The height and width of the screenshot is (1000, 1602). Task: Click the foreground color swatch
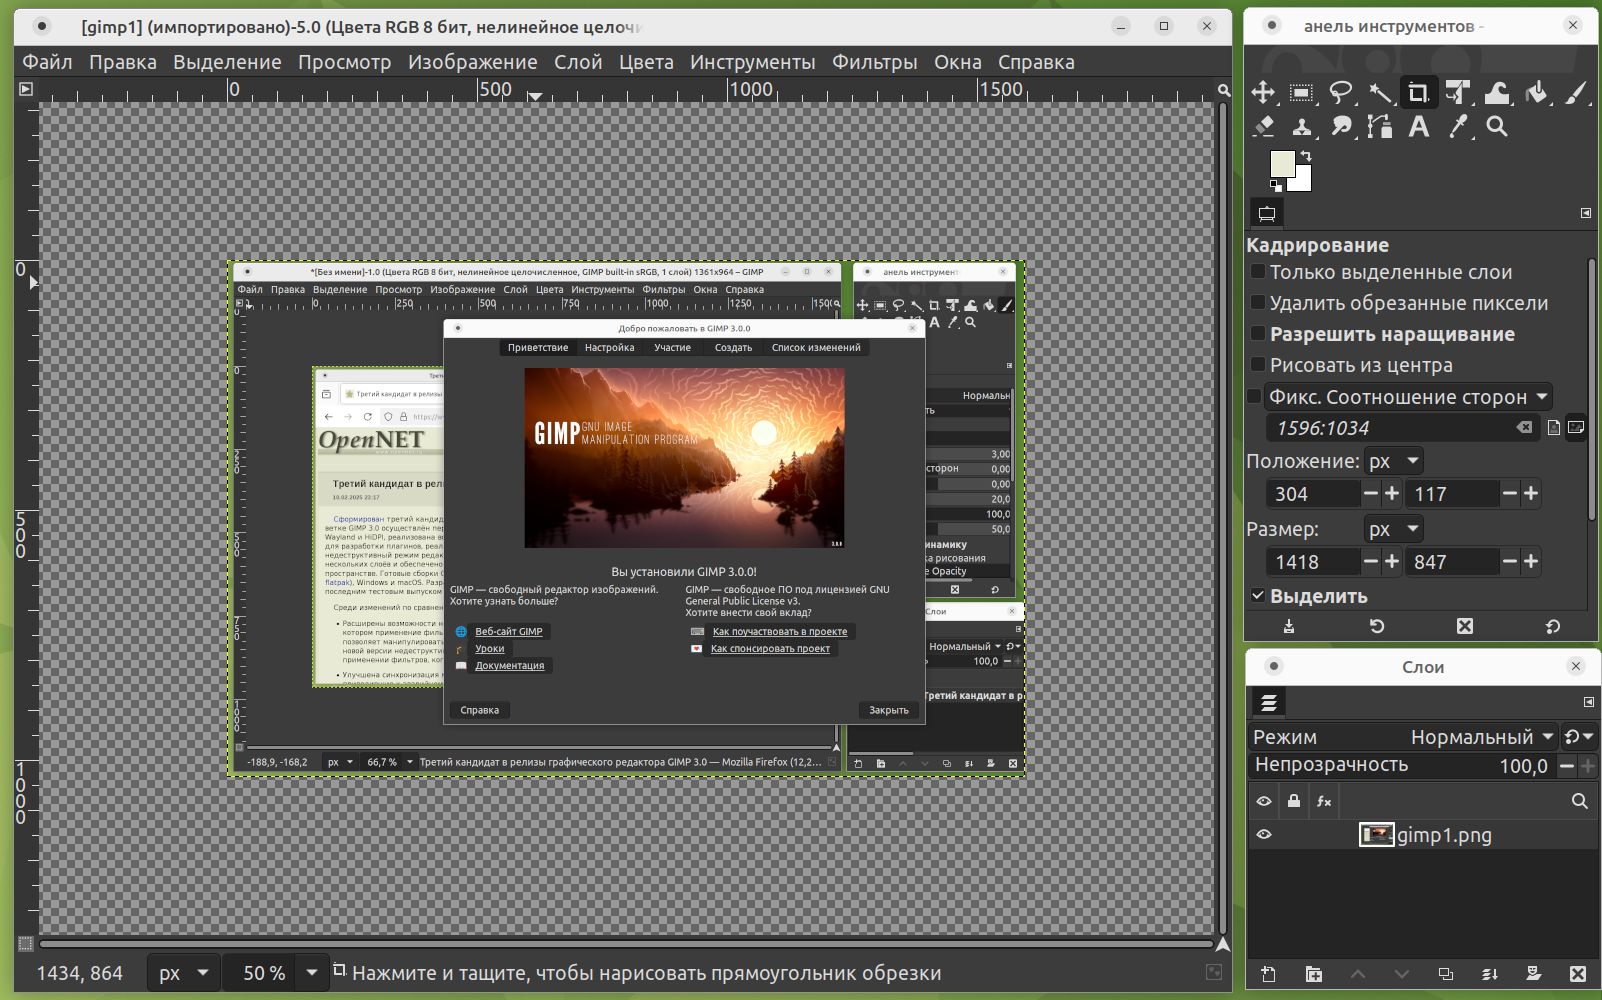point(1281,164)
